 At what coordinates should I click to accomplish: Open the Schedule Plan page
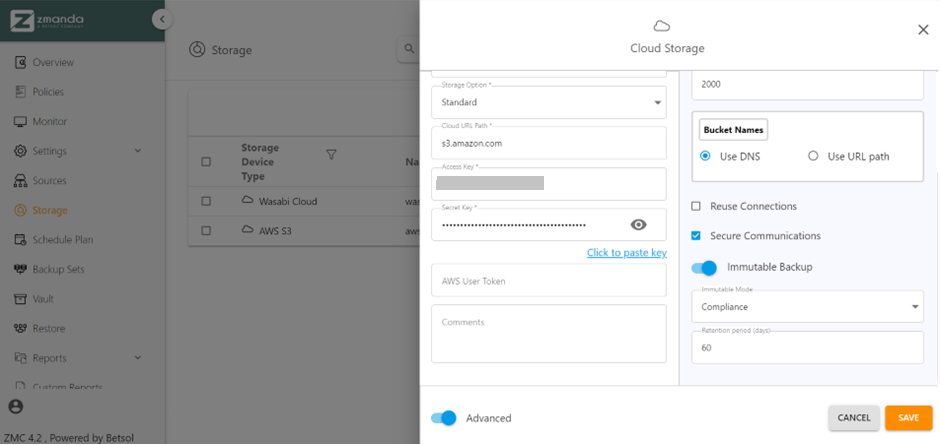(x=63, y=240)
